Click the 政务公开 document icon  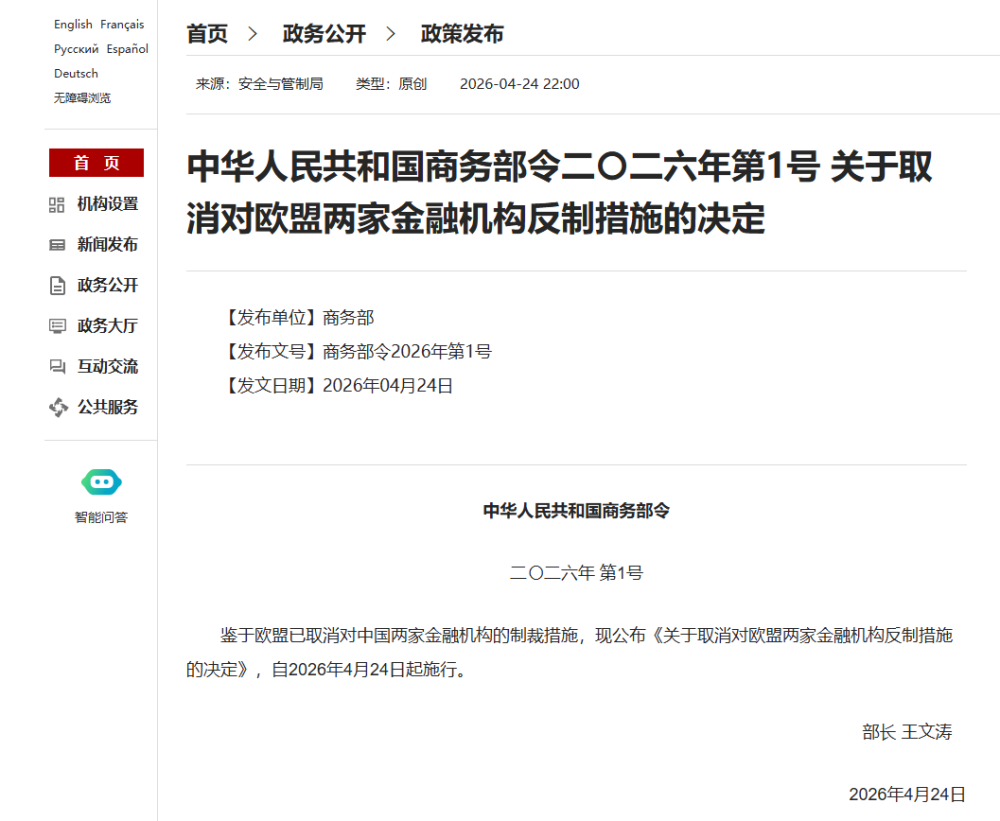pos(57,286)
